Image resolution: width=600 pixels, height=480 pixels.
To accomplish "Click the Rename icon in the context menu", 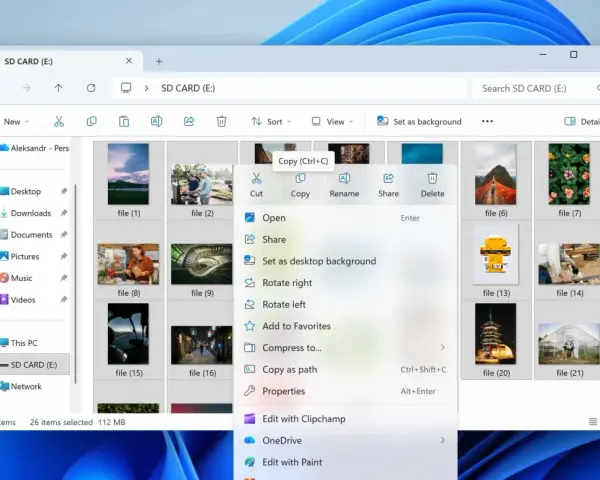I will point(344,178).
